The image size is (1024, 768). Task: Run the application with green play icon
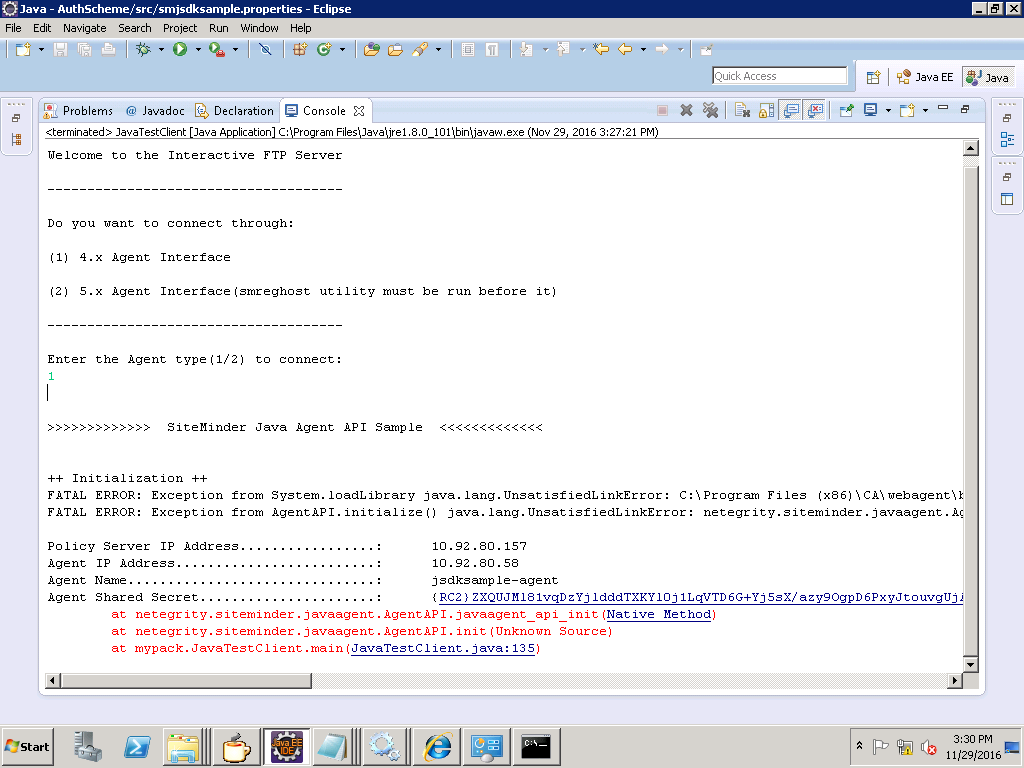(x=180, y=50)
